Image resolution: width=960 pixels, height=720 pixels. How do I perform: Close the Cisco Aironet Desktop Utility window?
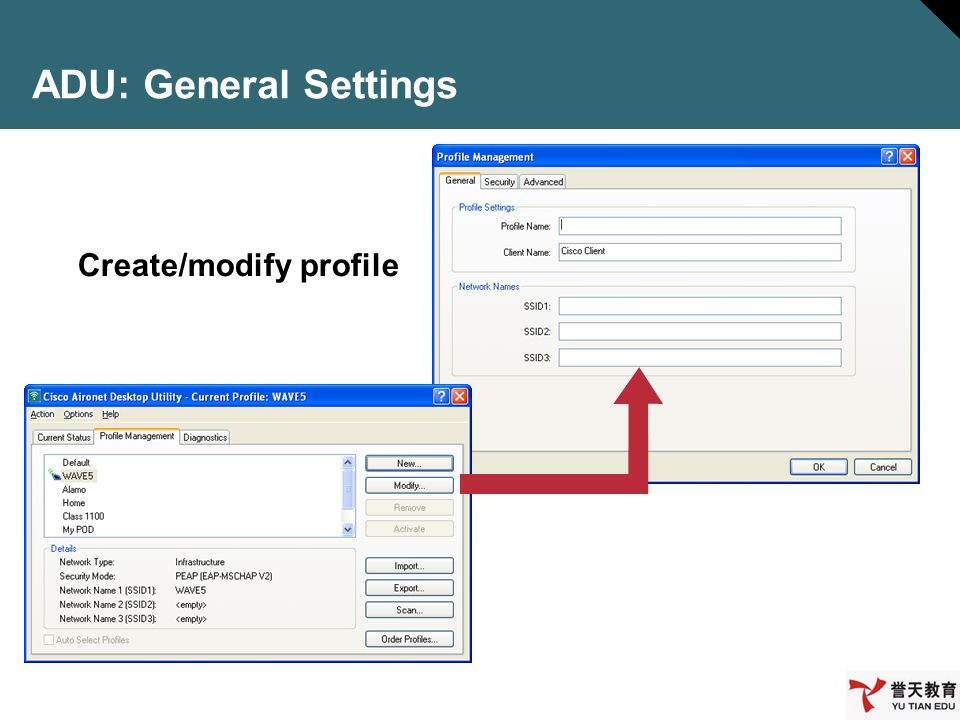[460, 396]
